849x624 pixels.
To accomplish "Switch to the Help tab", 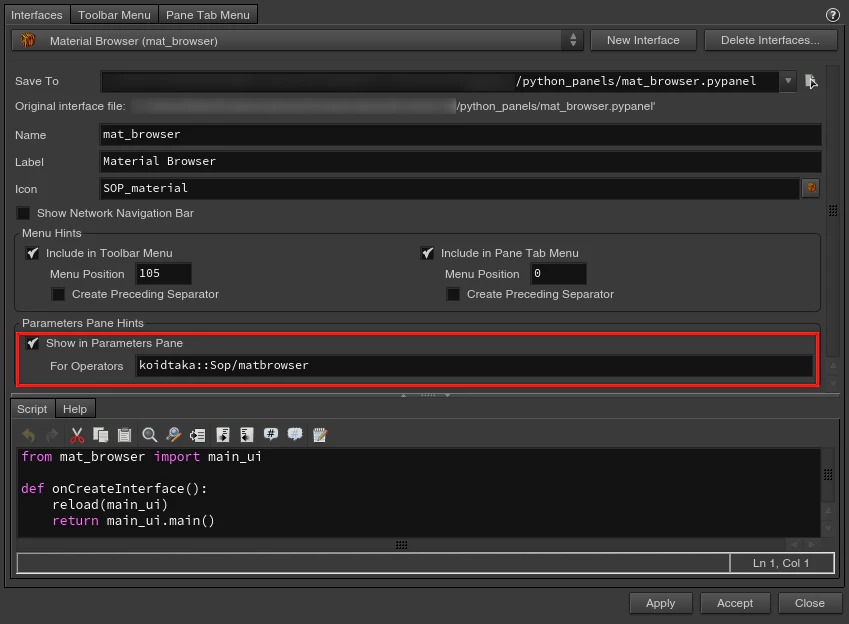I will coord(75,409).
